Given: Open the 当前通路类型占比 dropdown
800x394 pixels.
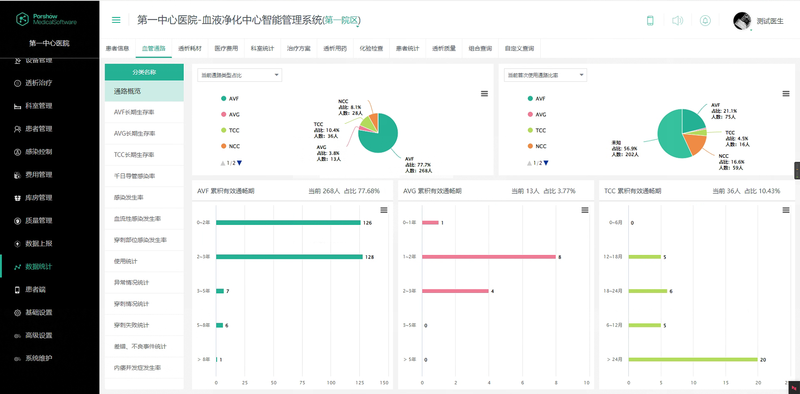Looking at the screenshot, I should 239,75.
